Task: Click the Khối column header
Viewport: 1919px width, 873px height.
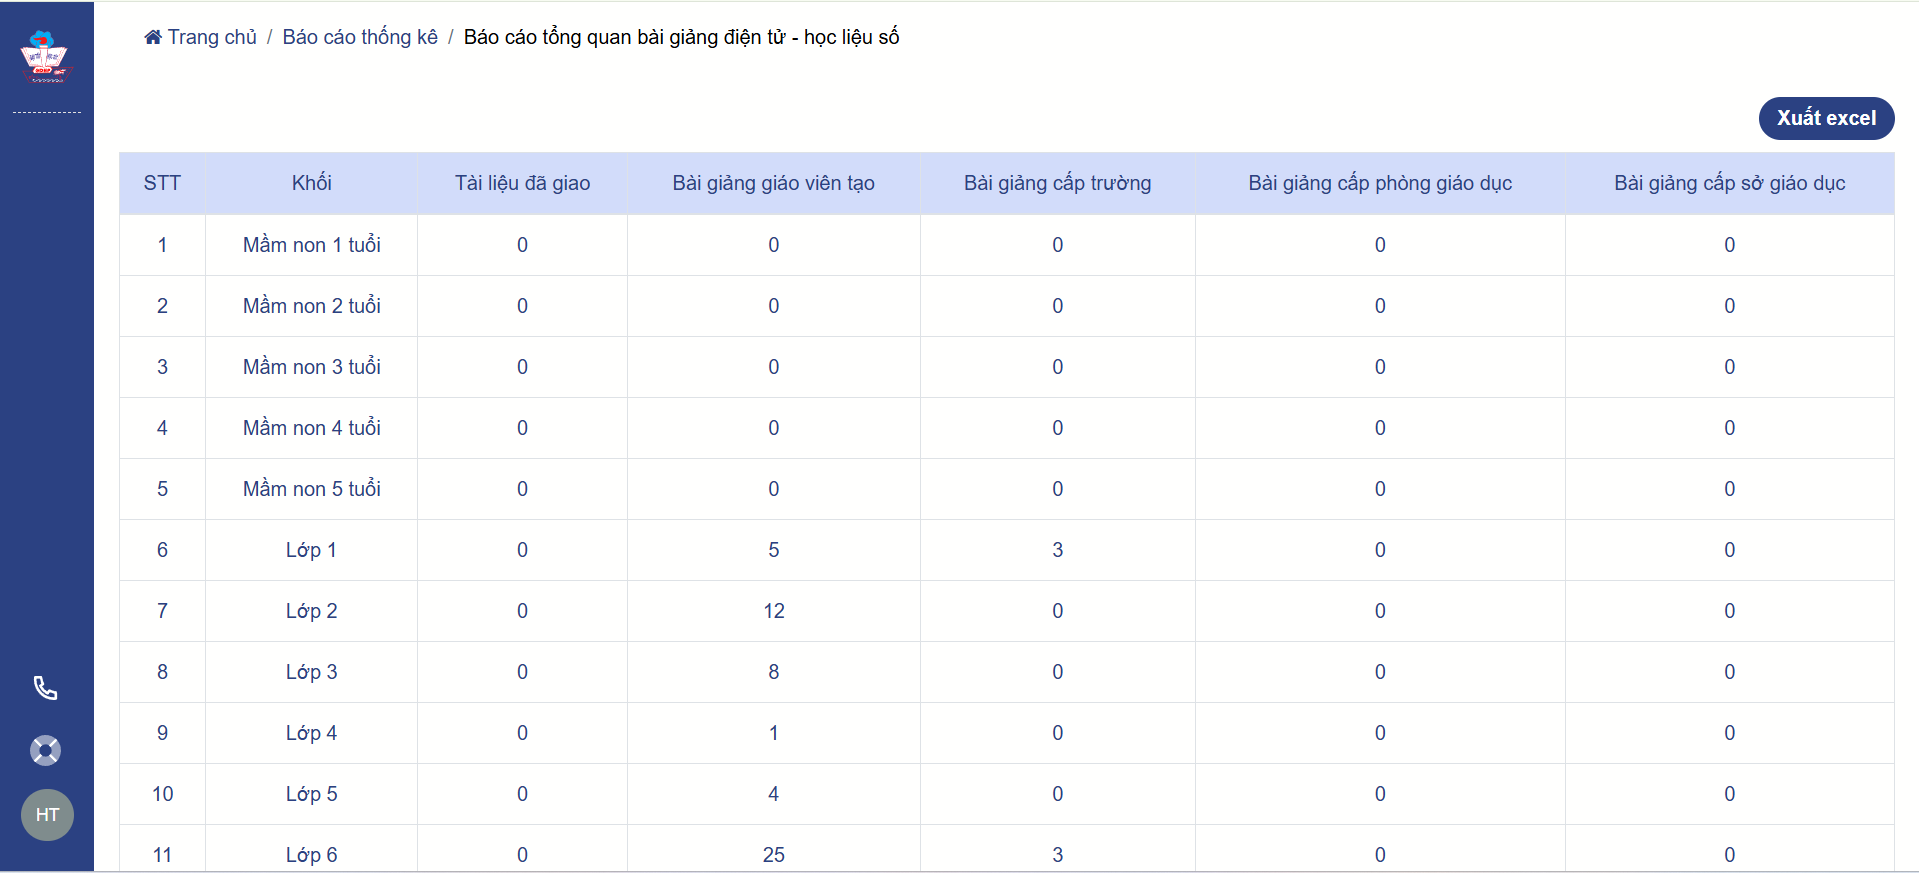Action: [x=311, y=183]
